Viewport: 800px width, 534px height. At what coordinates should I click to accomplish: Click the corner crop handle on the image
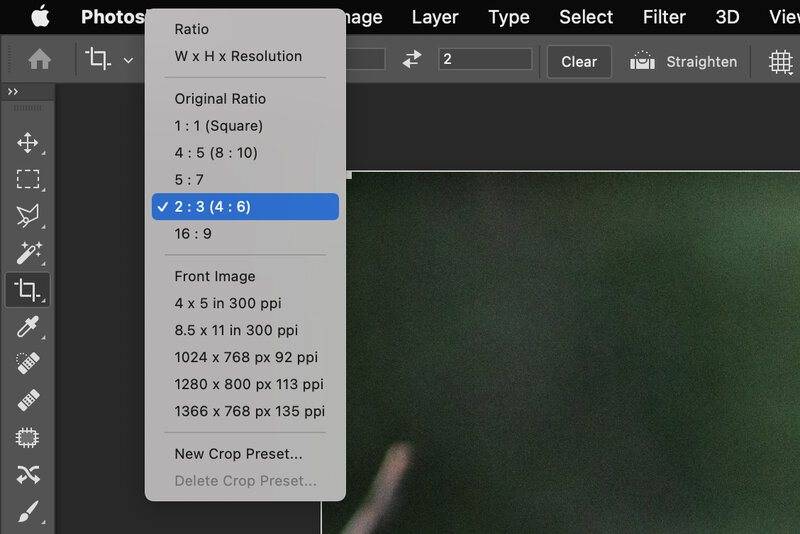349,175
